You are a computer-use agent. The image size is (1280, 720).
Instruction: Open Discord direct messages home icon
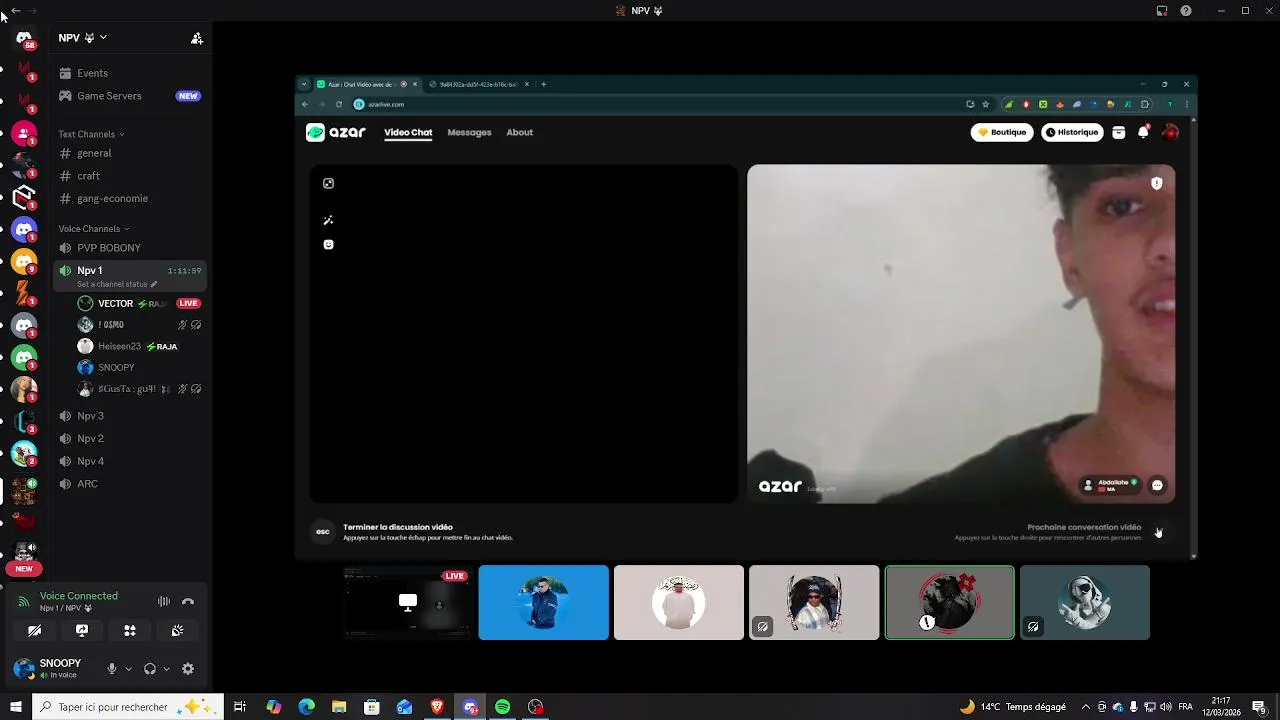click(x=24, y=38)
